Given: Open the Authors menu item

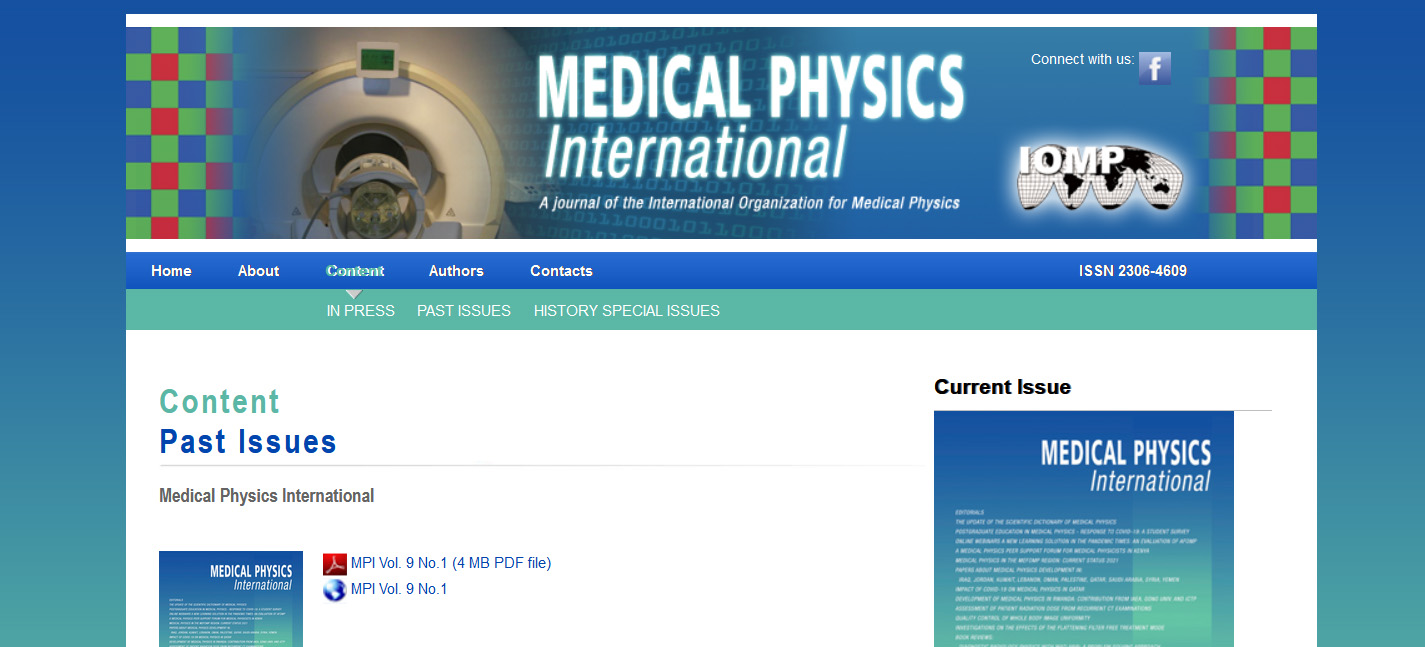Looking at the screenshot, I should coord(456,271).
